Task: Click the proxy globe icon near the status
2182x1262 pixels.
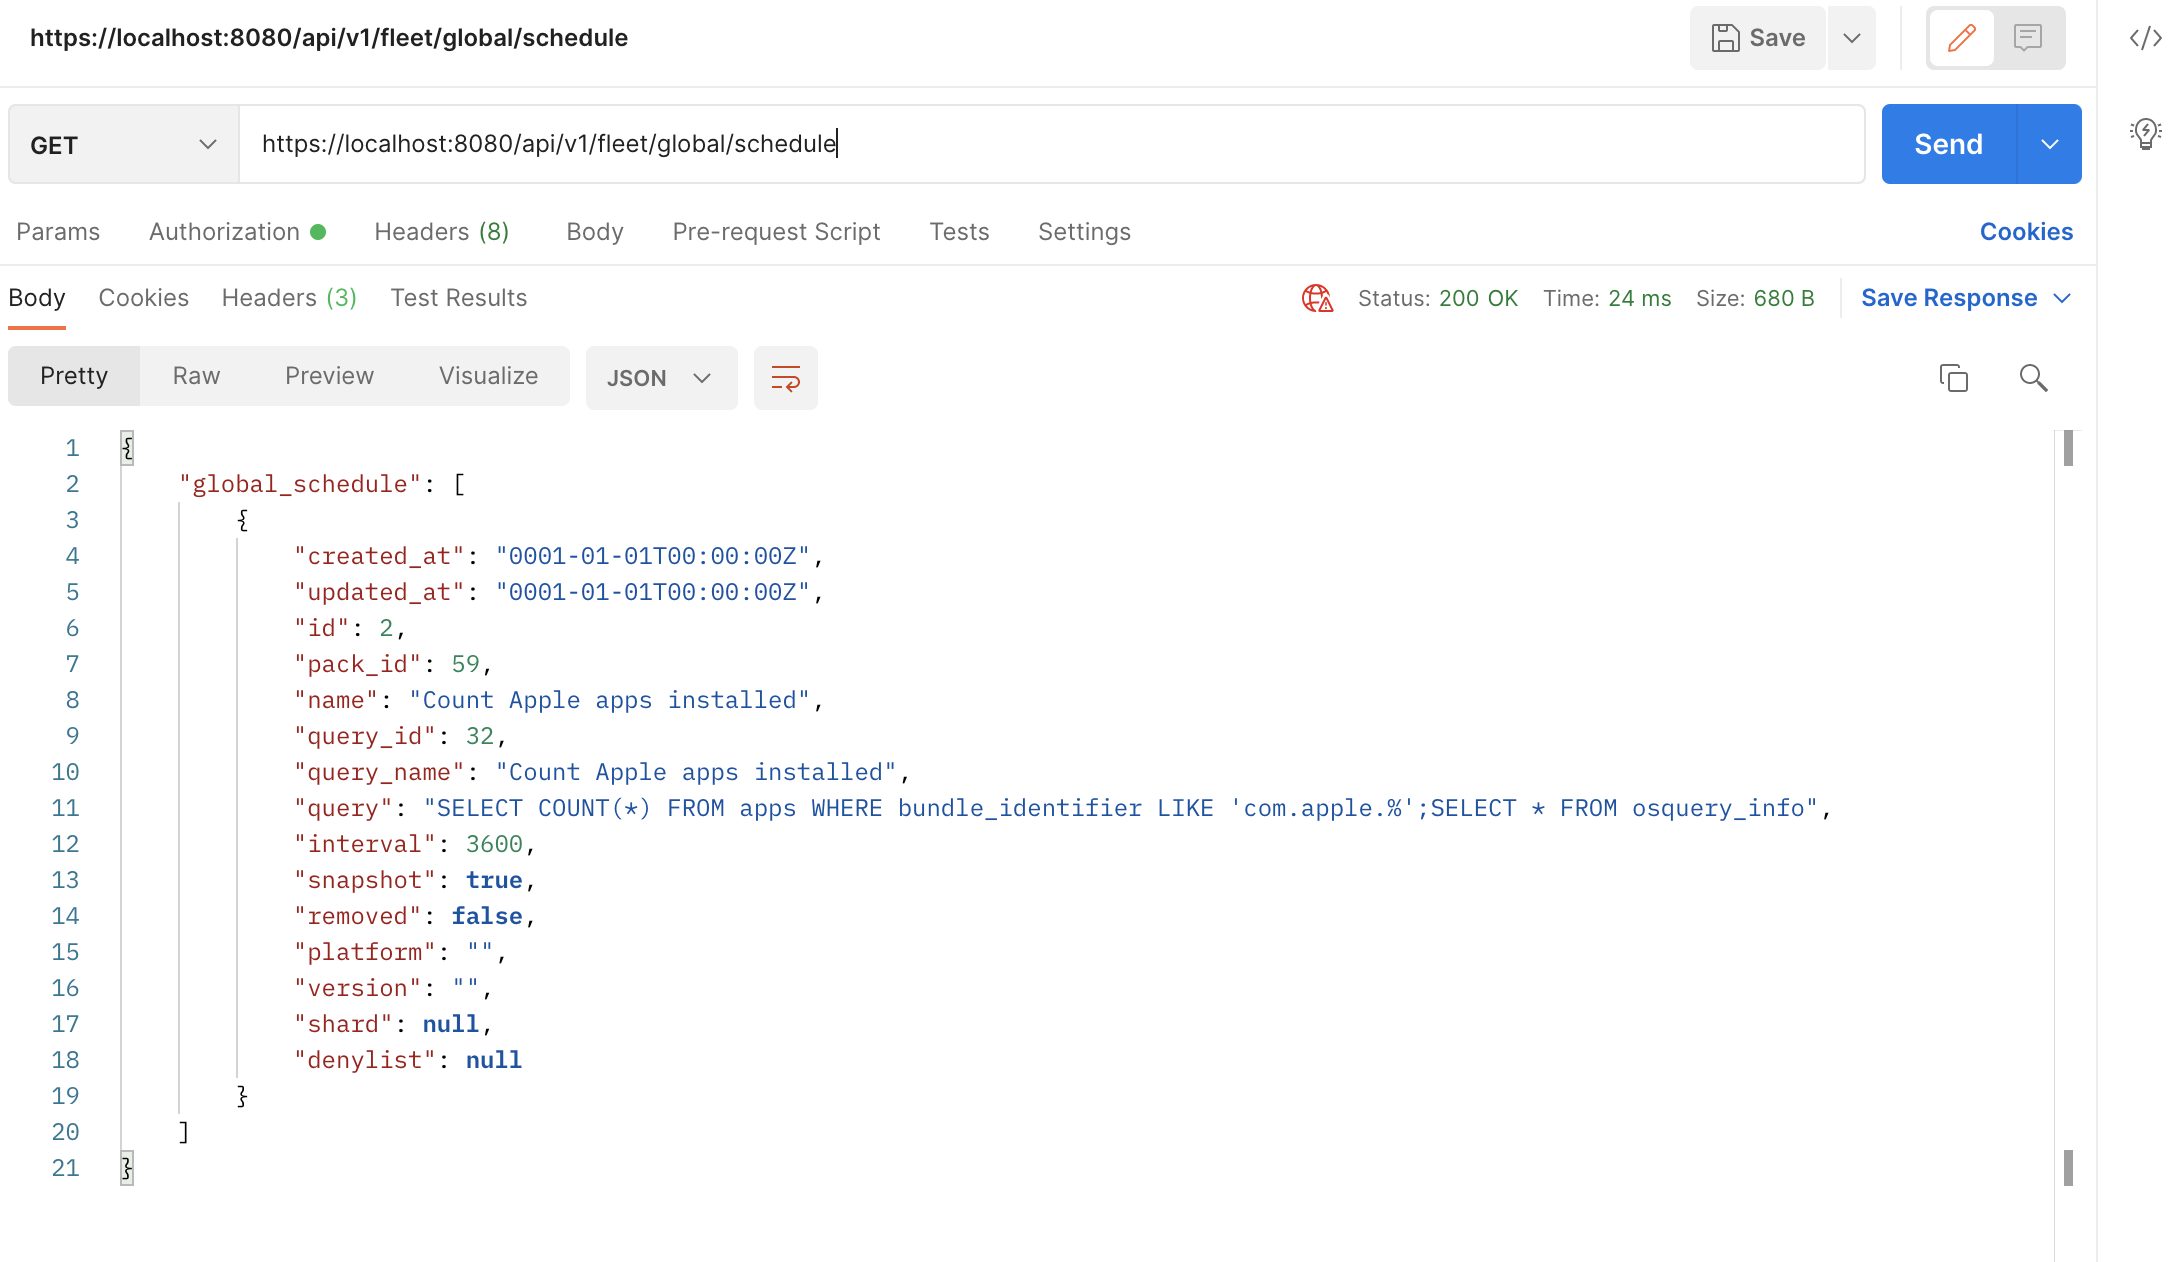Action: [1316, 298]
